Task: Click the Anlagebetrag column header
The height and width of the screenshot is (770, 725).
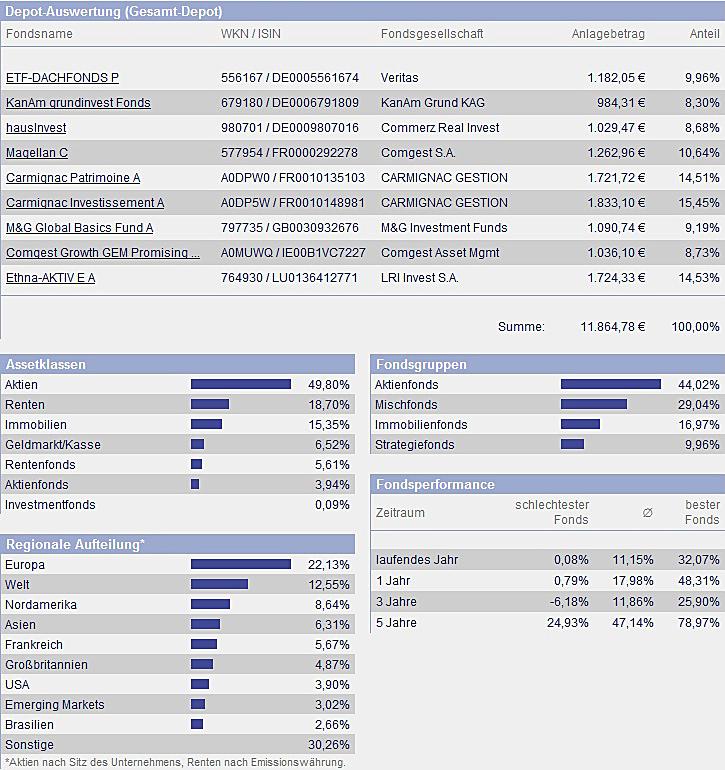Action: 608,34
